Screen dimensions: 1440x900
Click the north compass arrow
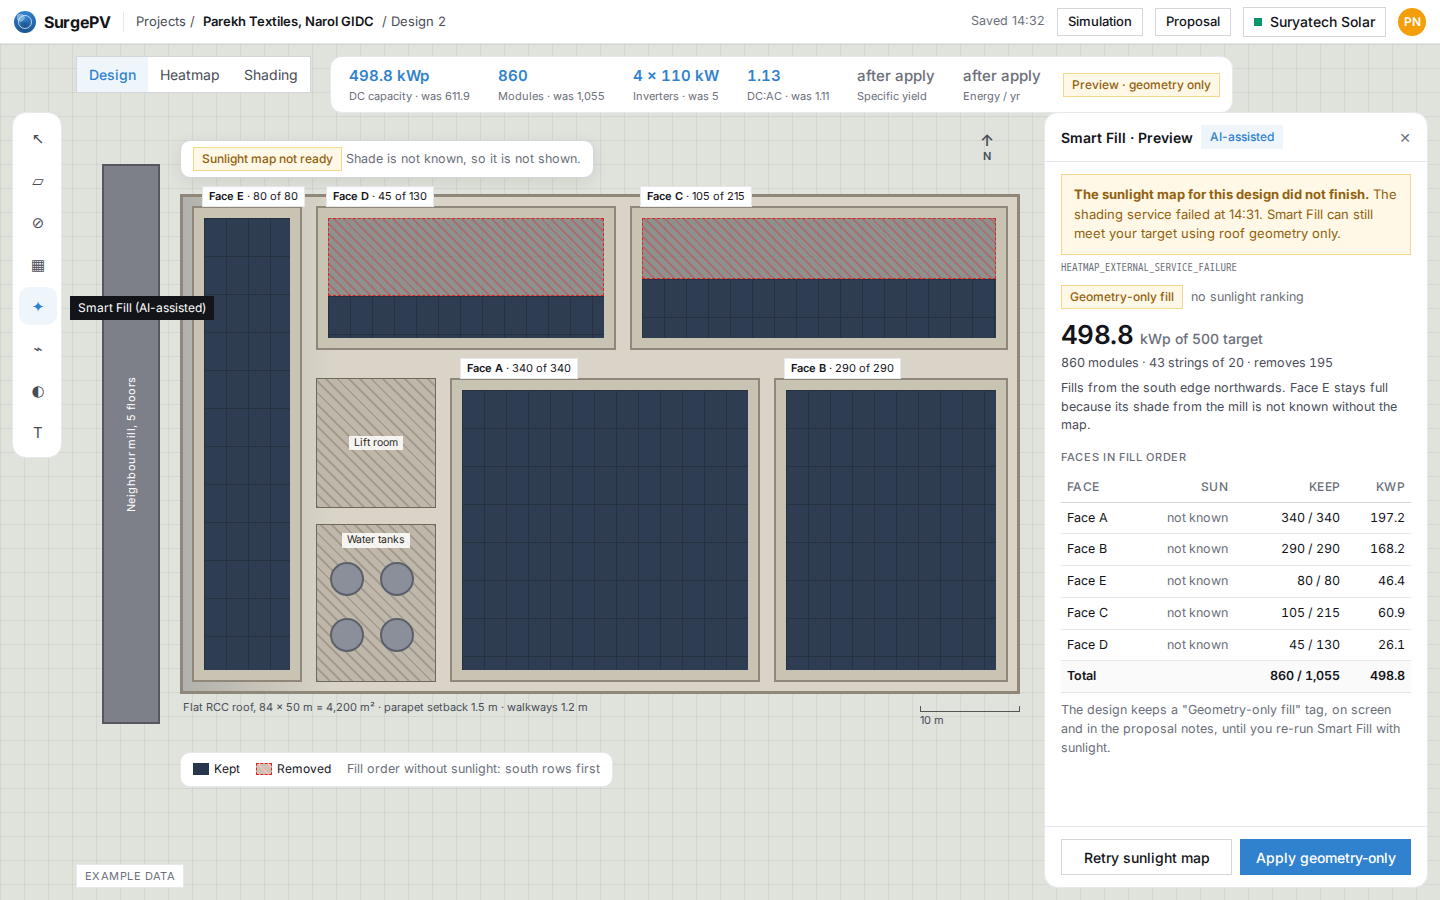coord(987,147)
